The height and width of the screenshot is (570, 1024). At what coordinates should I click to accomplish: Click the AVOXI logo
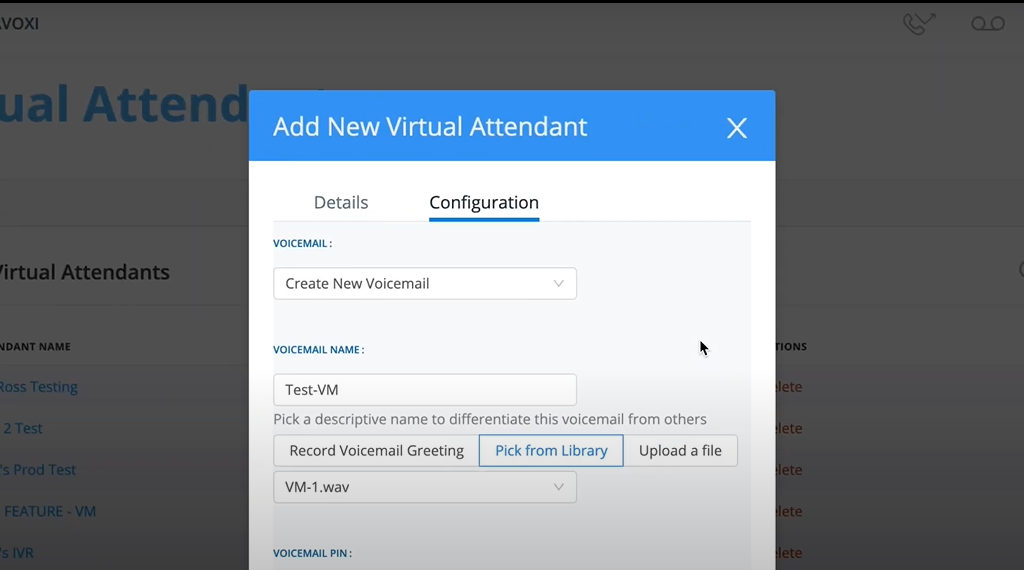[x=20, y=23]
